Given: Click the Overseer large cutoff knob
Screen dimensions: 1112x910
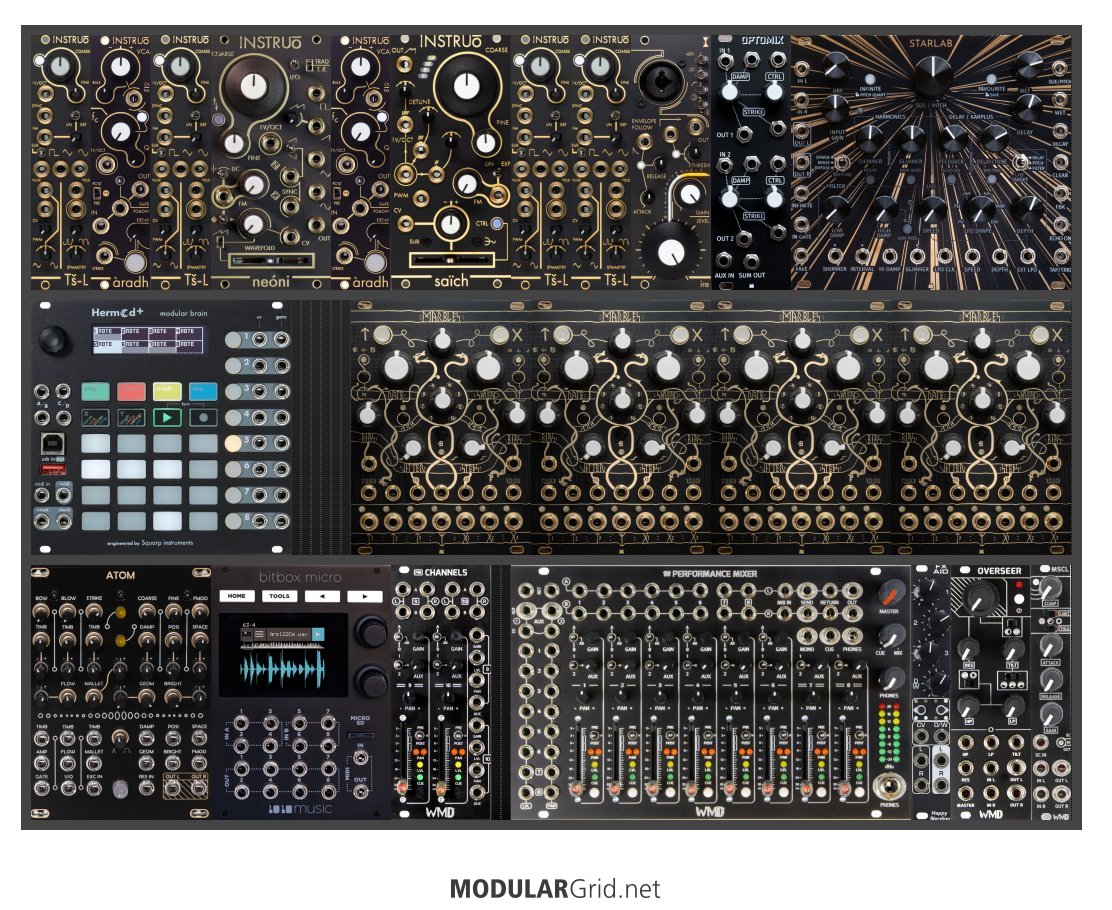Looking at the screenshot, I should (982, 599).
